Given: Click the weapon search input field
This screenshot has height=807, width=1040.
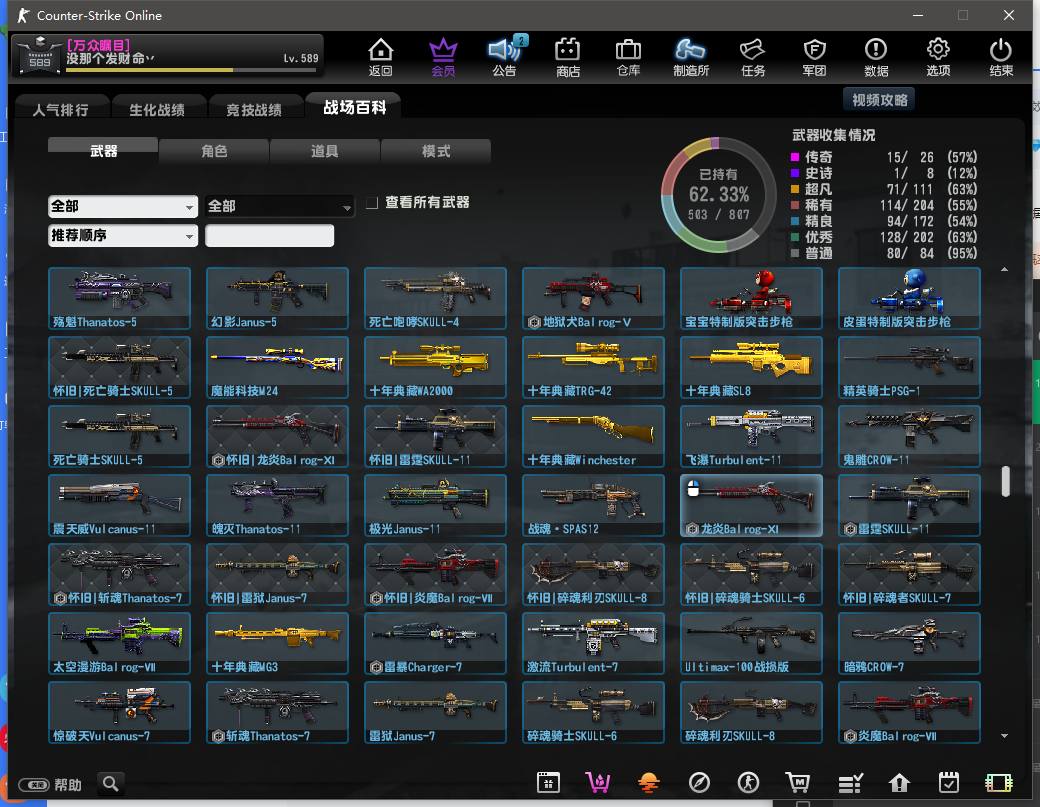Looking at the screenshot, I should pyautogui.click(x=269, y=235).
